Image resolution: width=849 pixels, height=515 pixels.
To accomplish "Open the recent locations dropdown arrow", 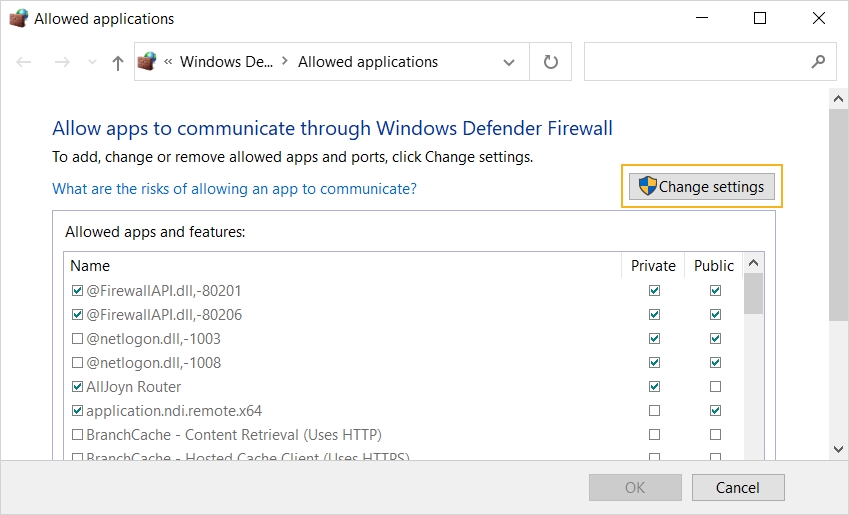I will tap(93, 62).
